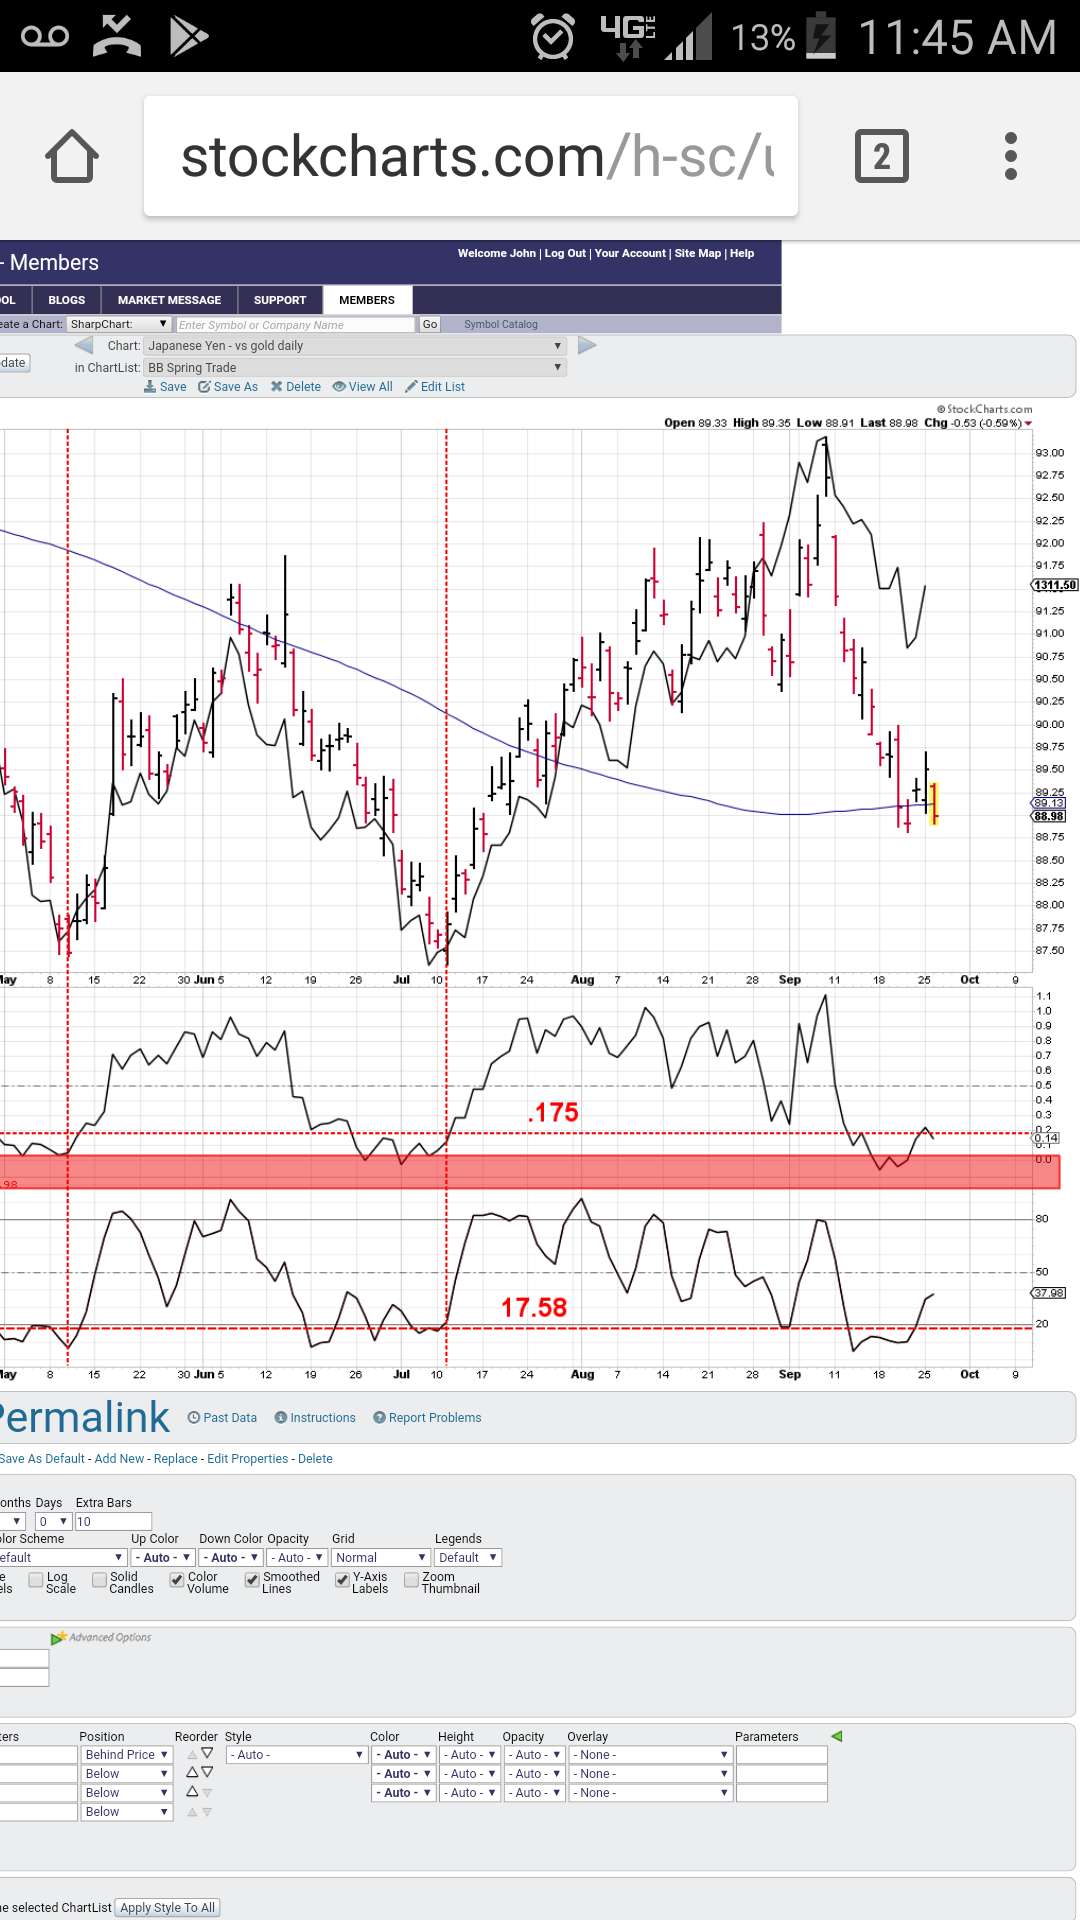Open the Up Color Auto selector
This screenshot has width=1080, height=1920.
click(x=163, y=1558)
